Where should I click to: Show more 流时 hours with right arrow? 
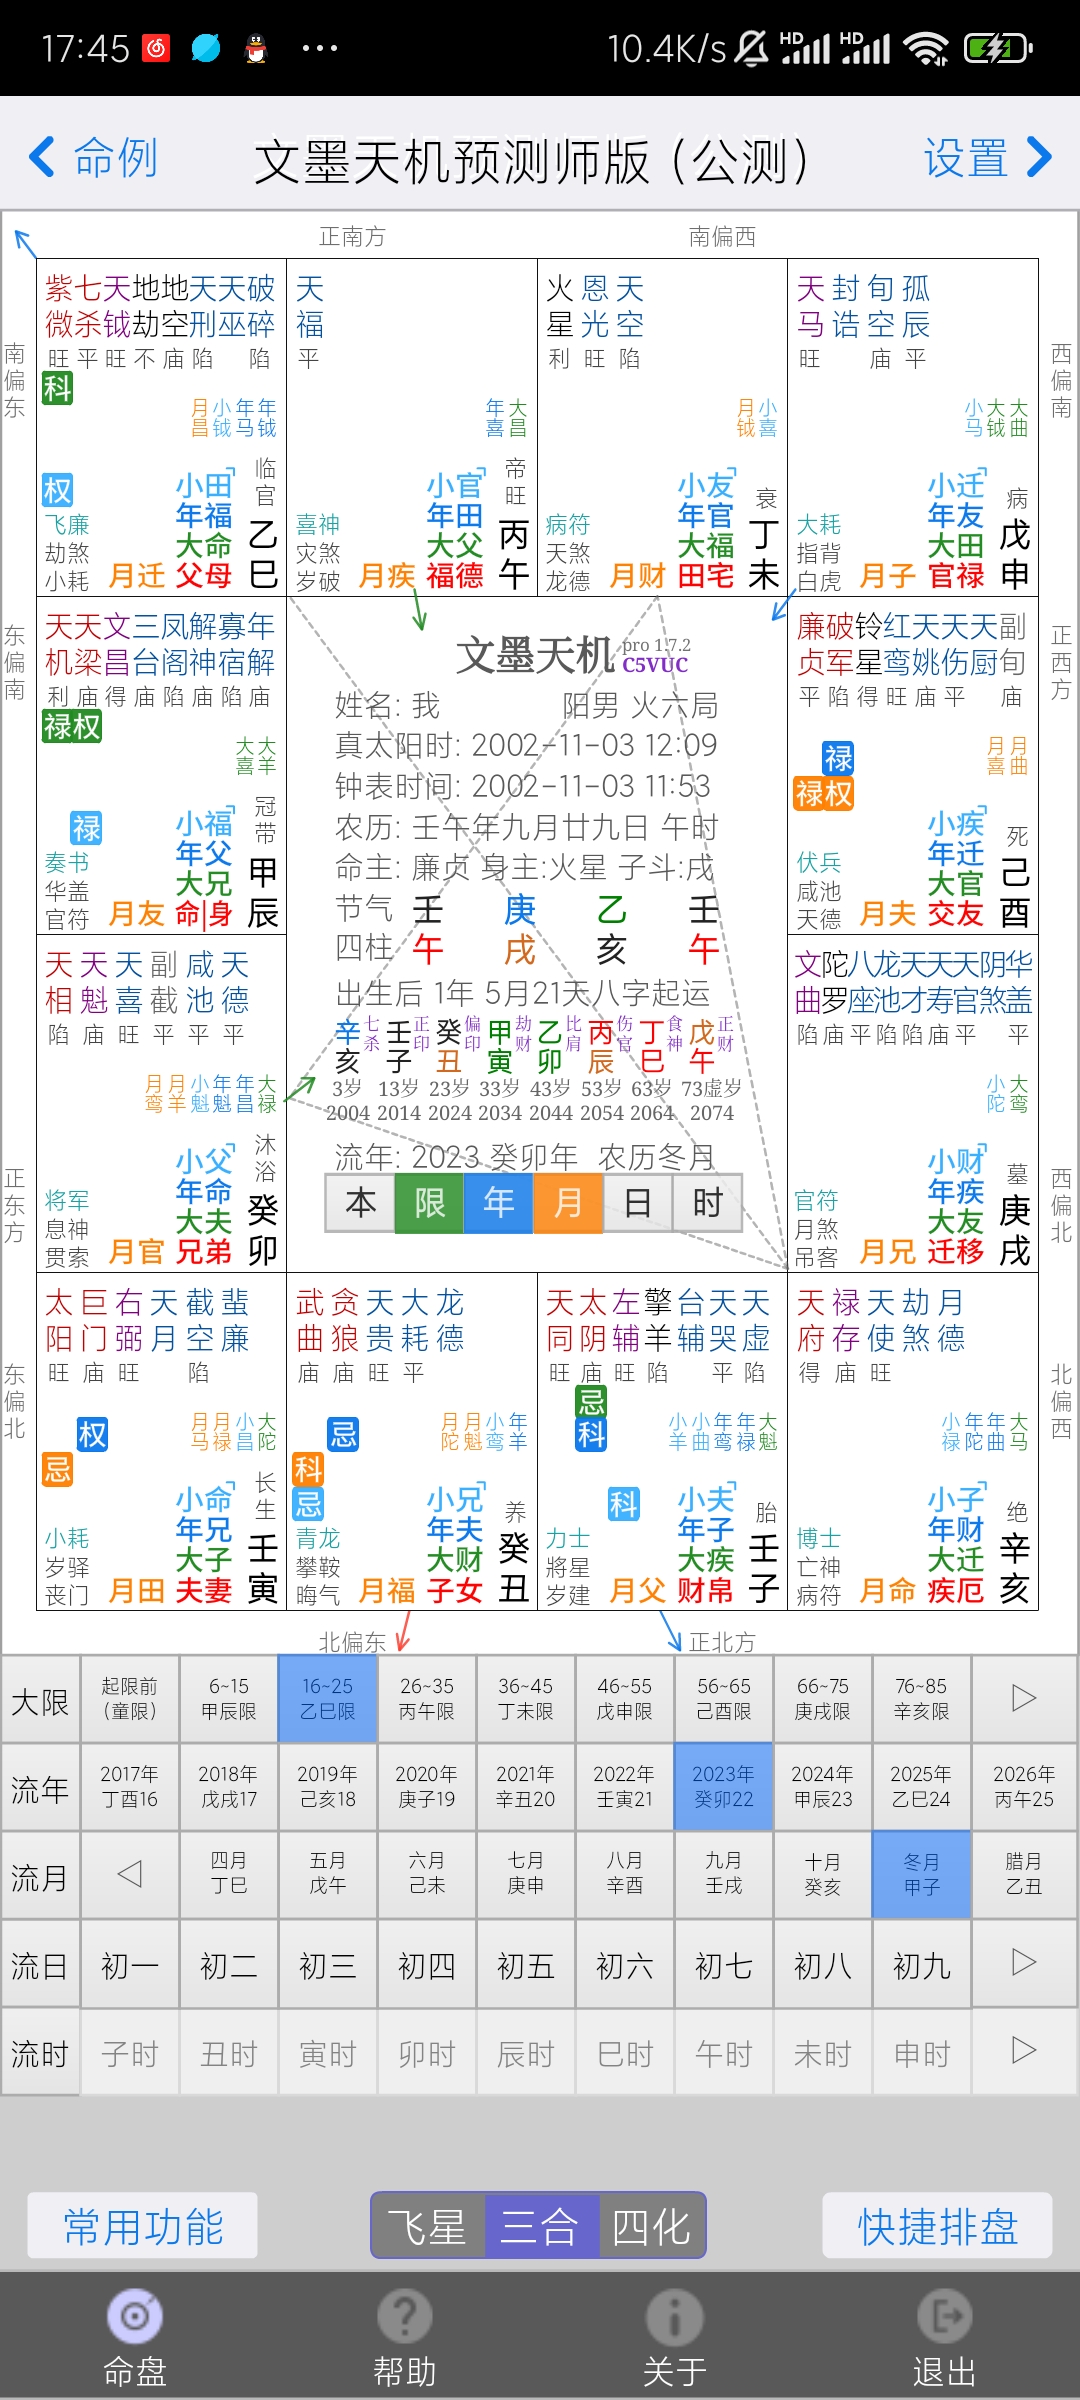coord(1024,2050)
